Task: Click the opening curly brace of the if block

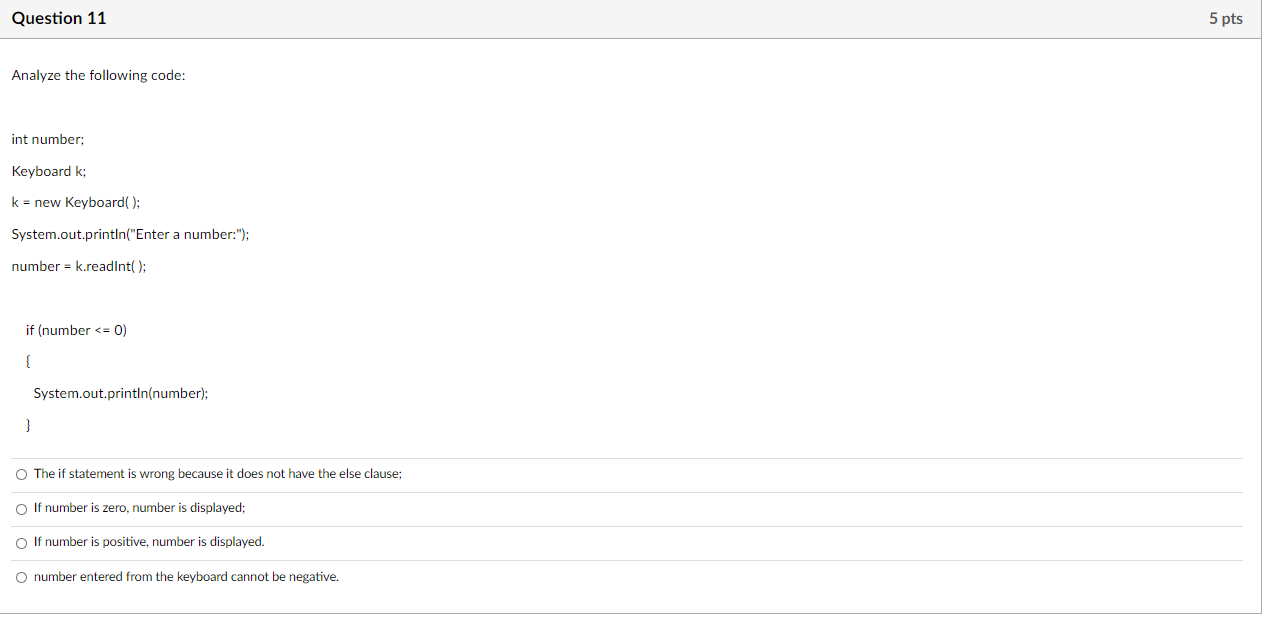Action: [x=29, y=362]
